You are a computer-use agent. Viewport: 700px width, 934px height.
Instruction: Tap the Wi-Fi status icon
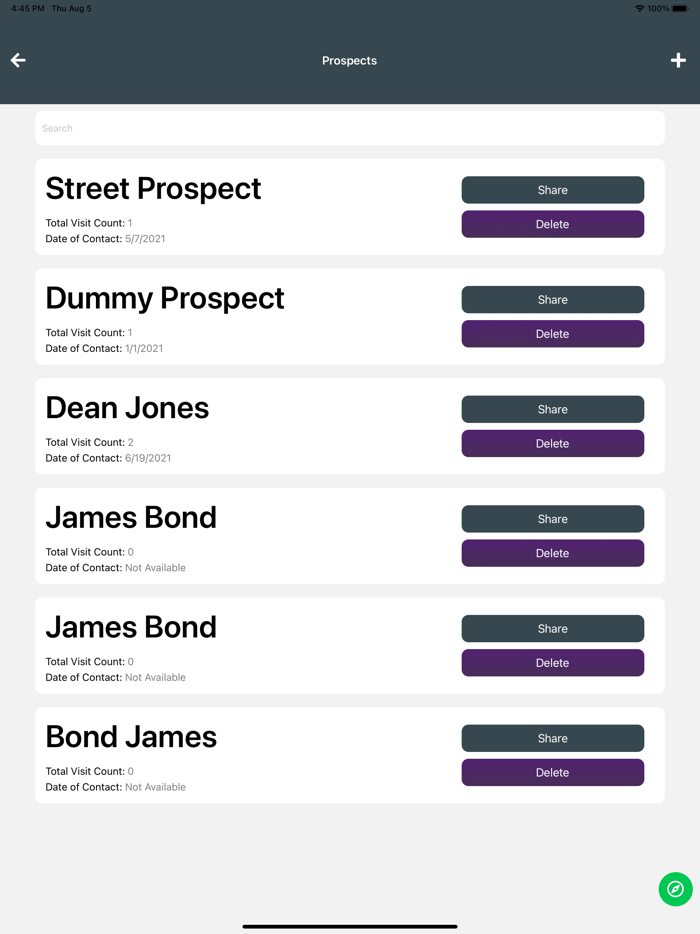(x=639, y=8)
